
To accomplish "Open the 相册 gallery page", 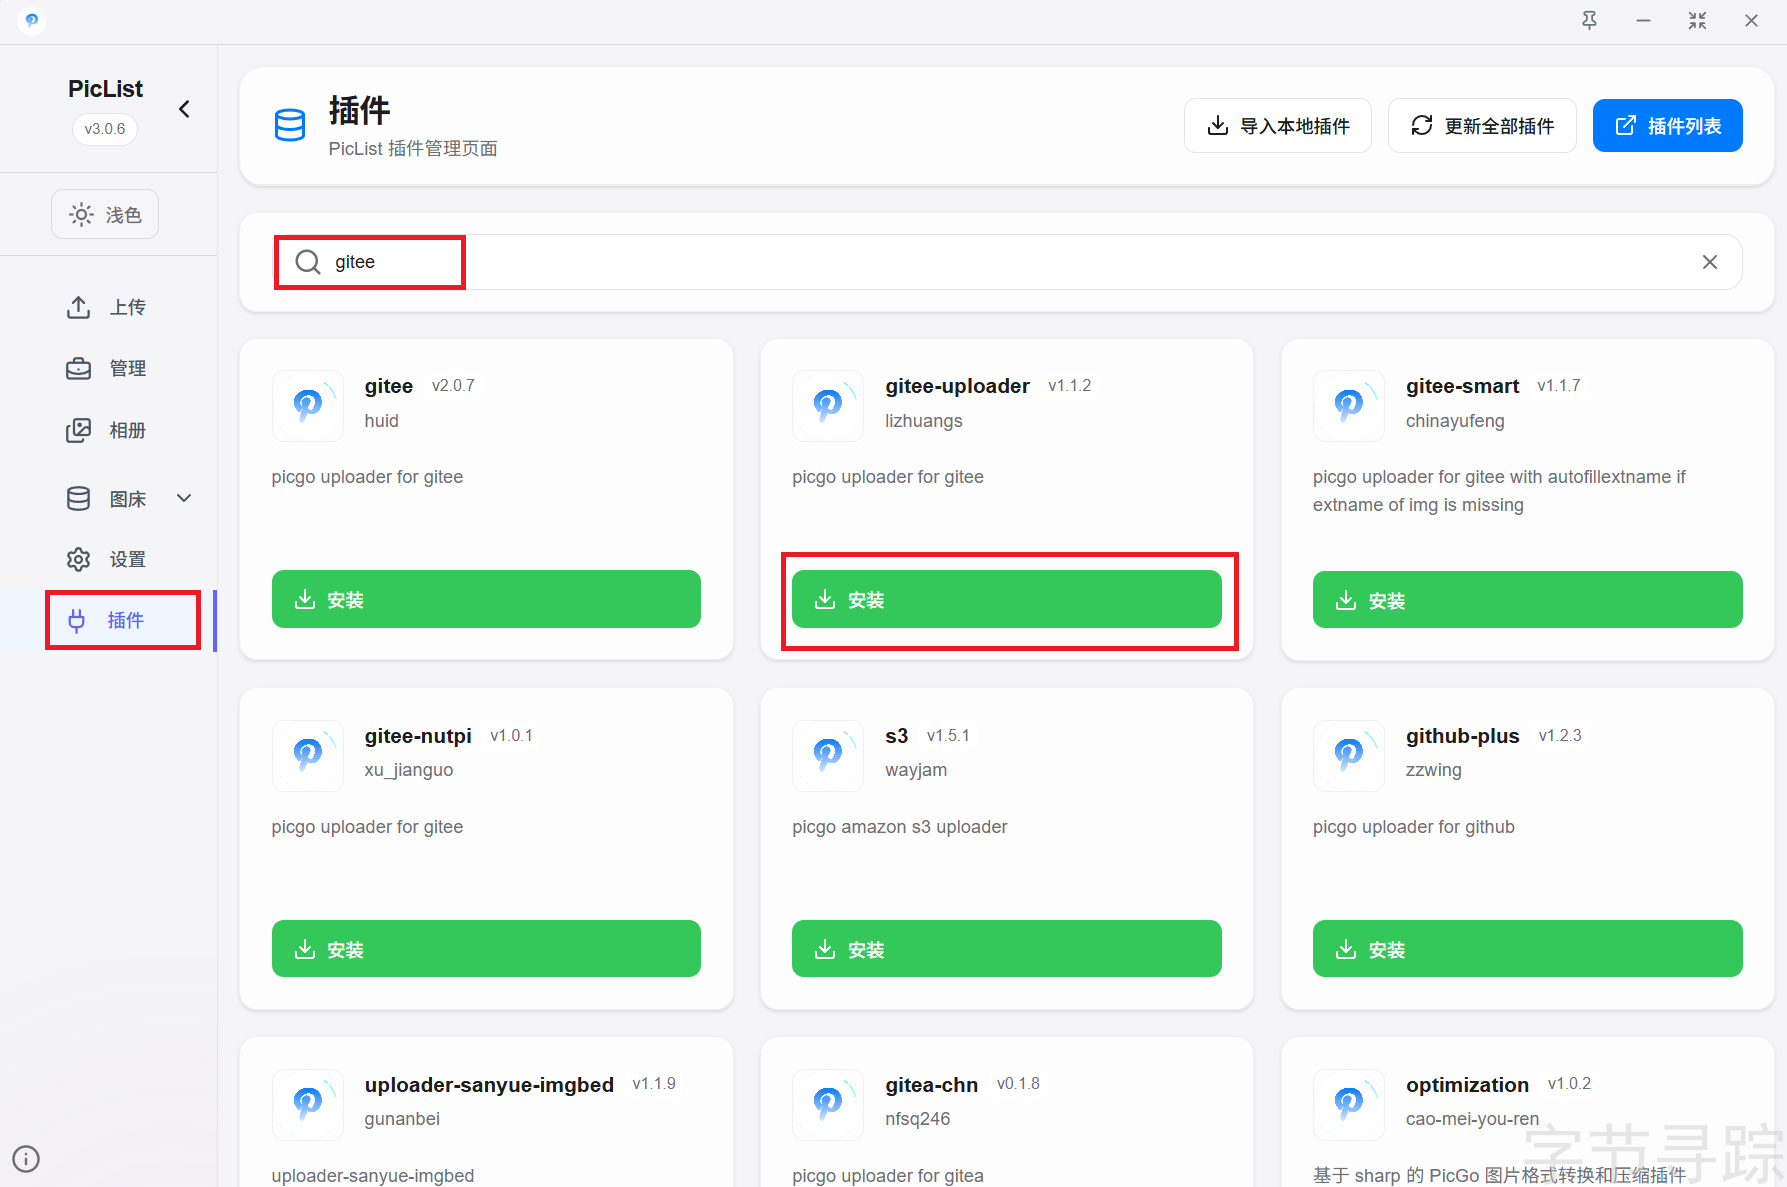I will [x=107, y=430].
